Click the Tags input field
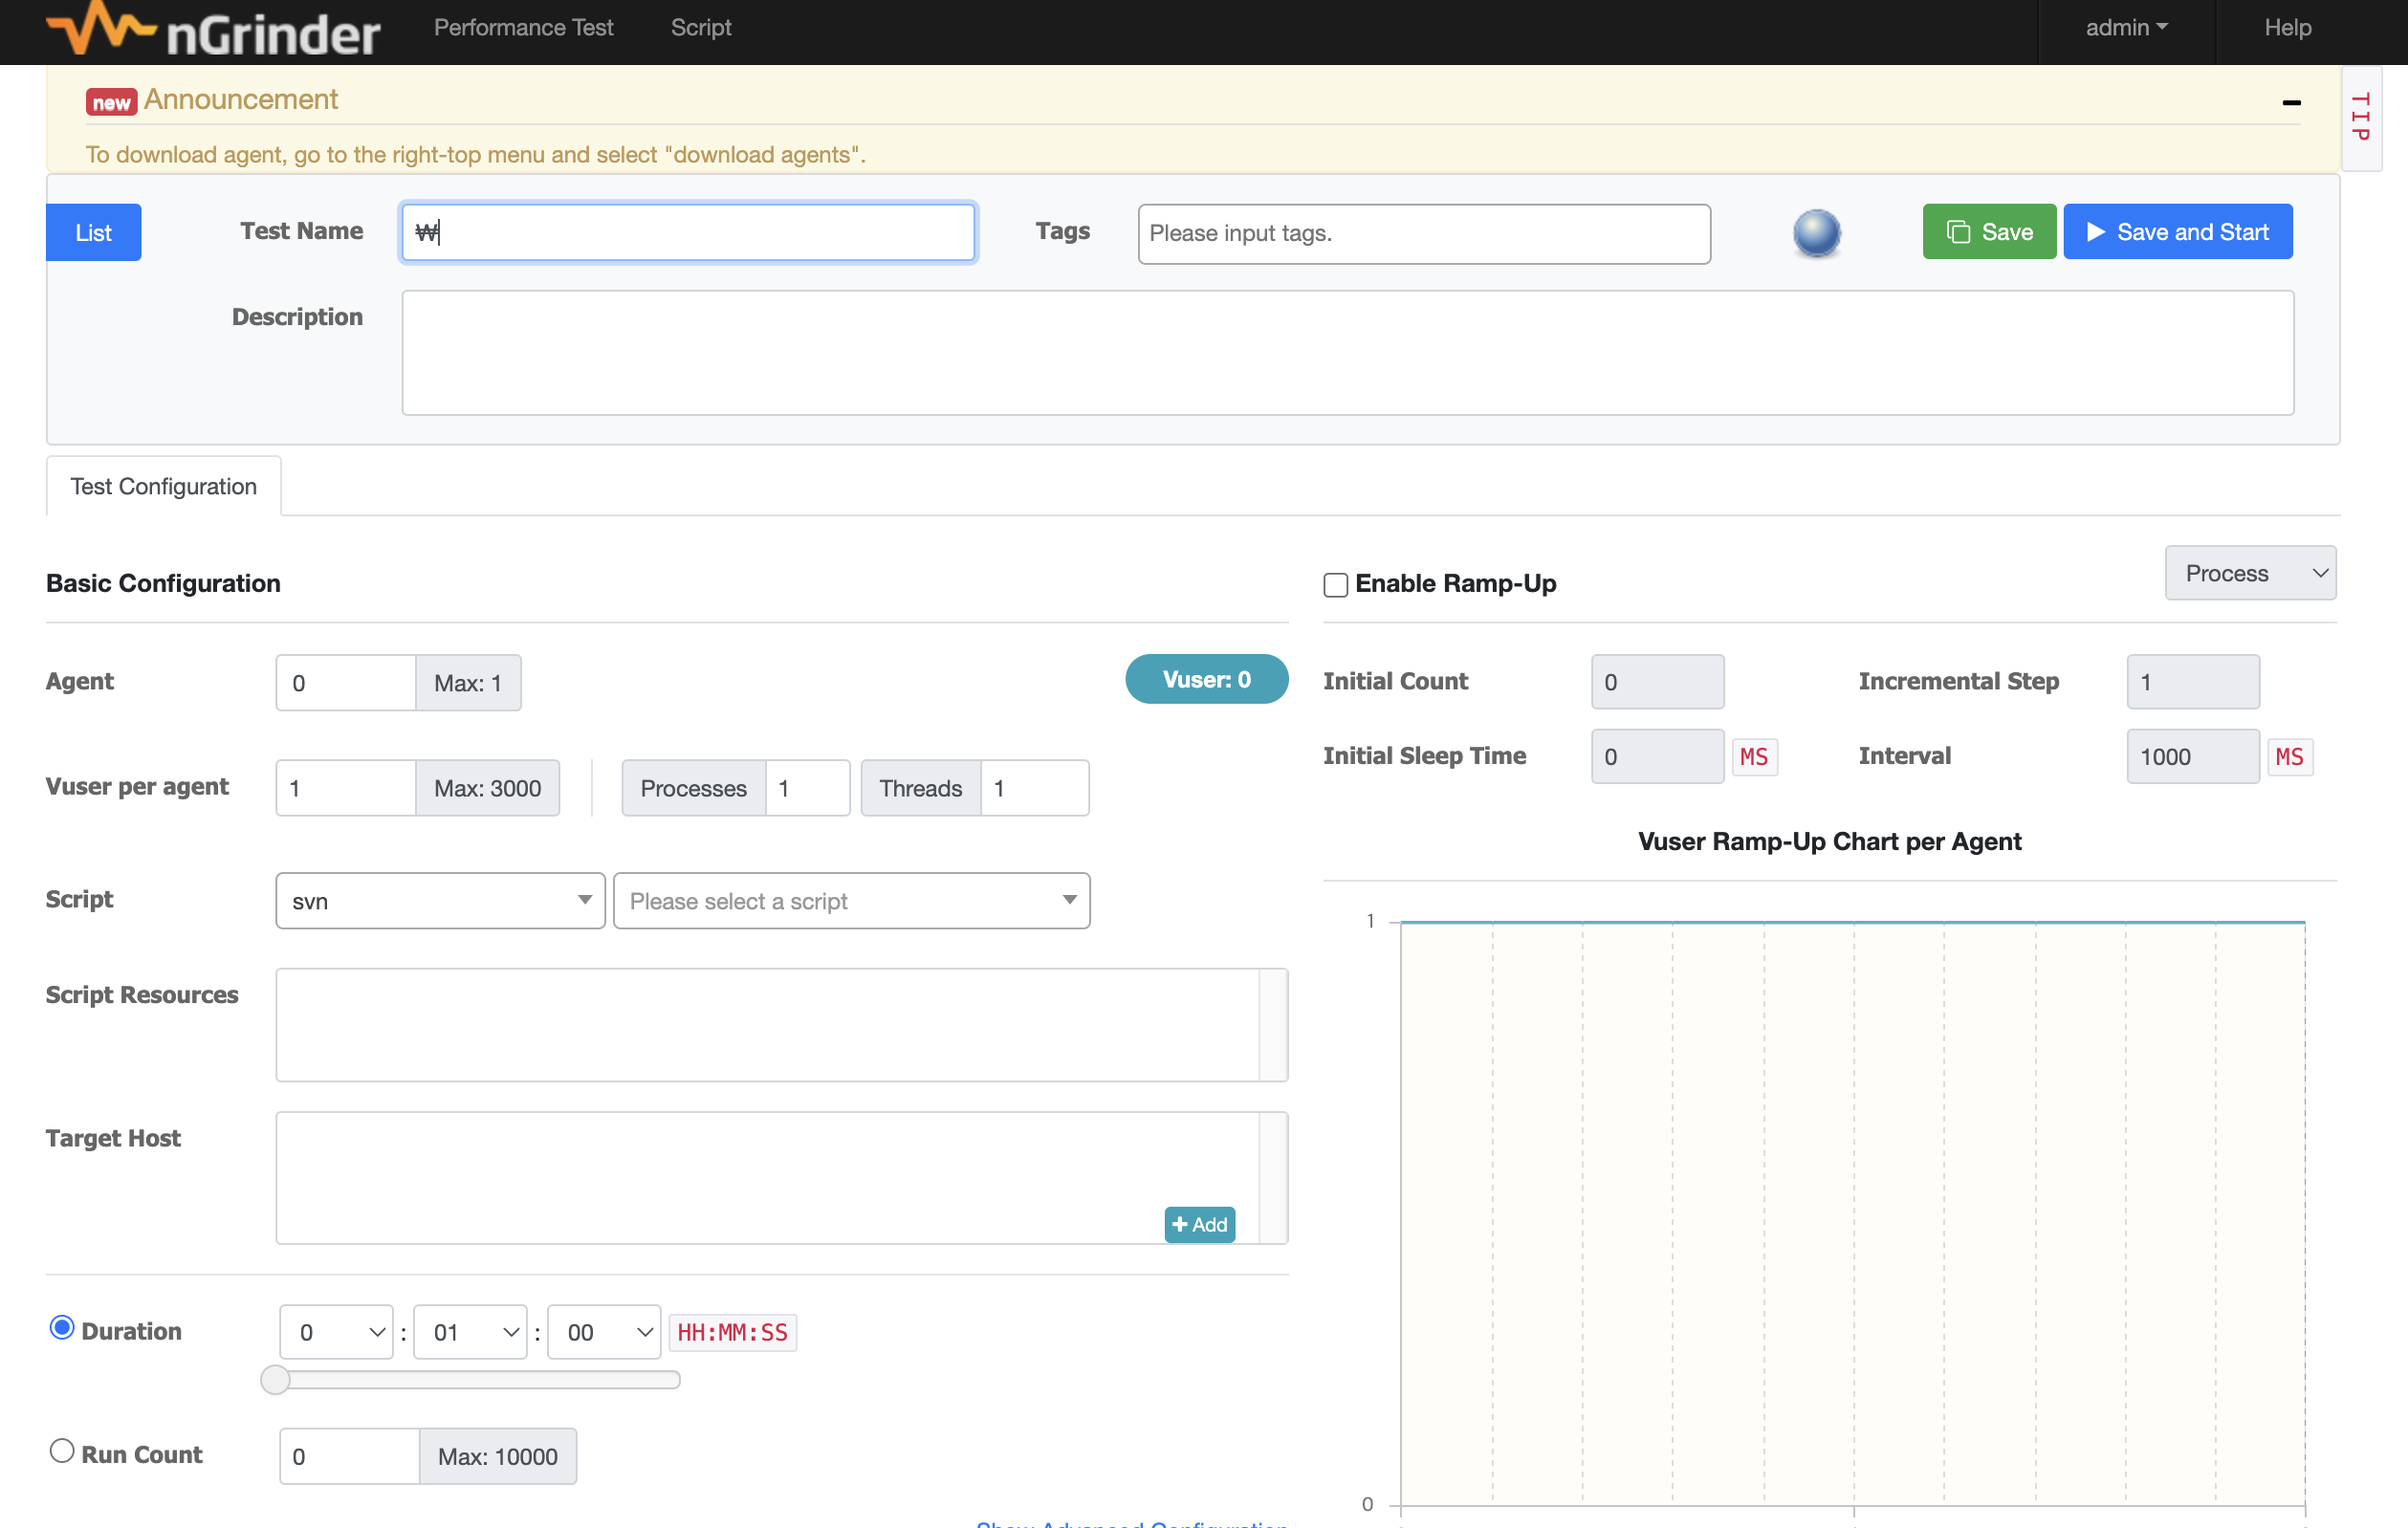The width and height of the screenshot is (2408, 1528). click(x=1423, y=233)
